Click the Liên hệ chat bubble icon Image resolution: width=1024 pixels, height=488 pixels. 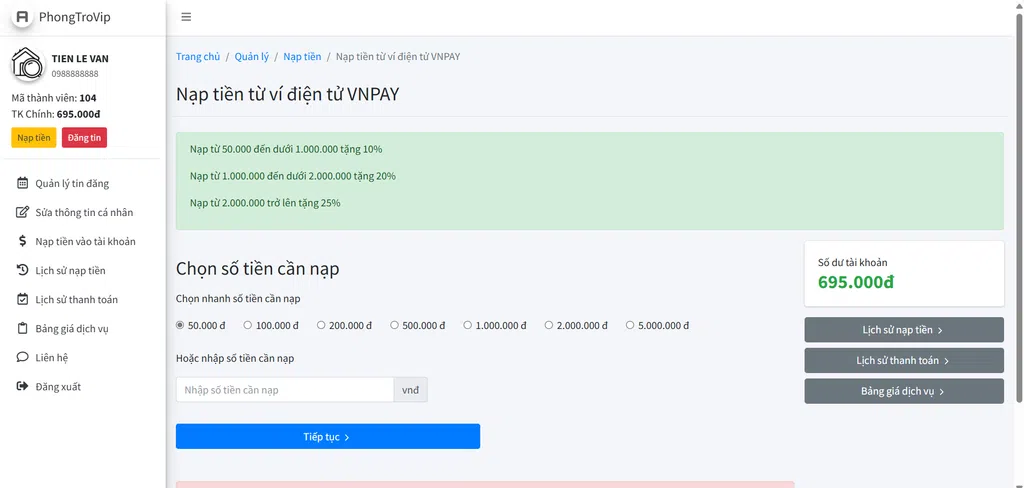[23, 357]
